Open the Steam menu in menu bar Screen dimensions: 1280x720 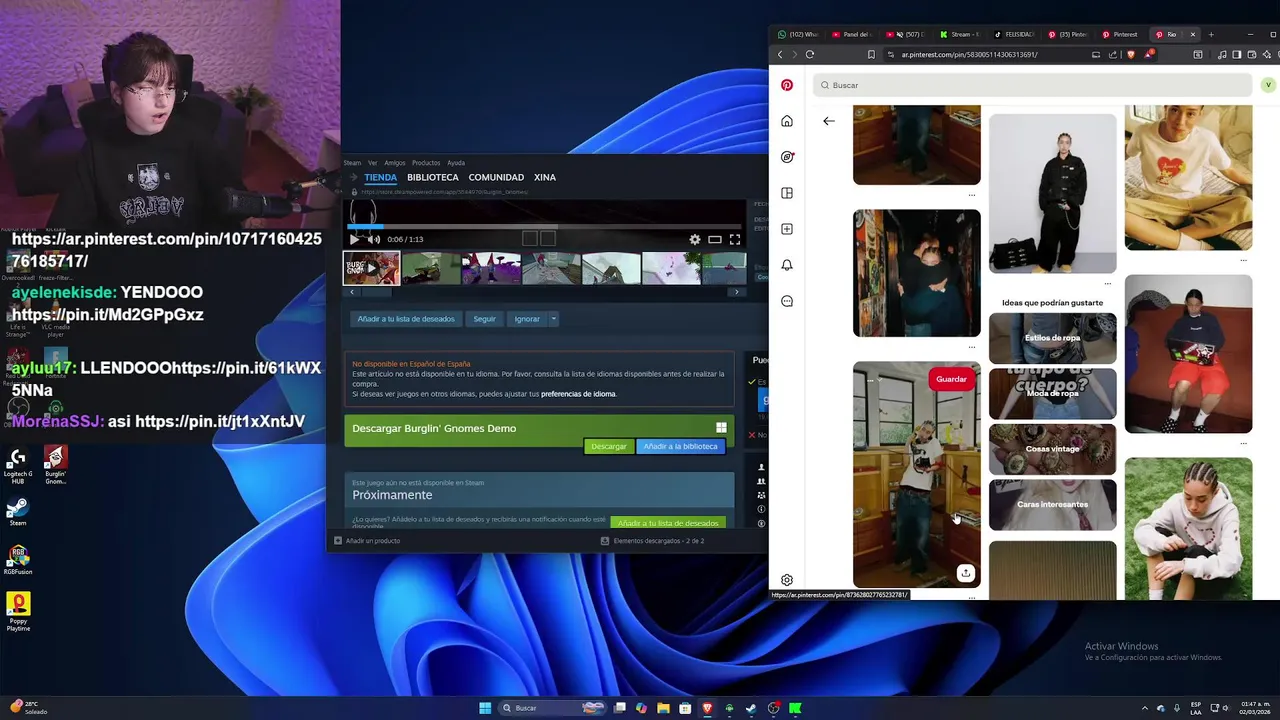pyautogui.click(x=352, y=162)
